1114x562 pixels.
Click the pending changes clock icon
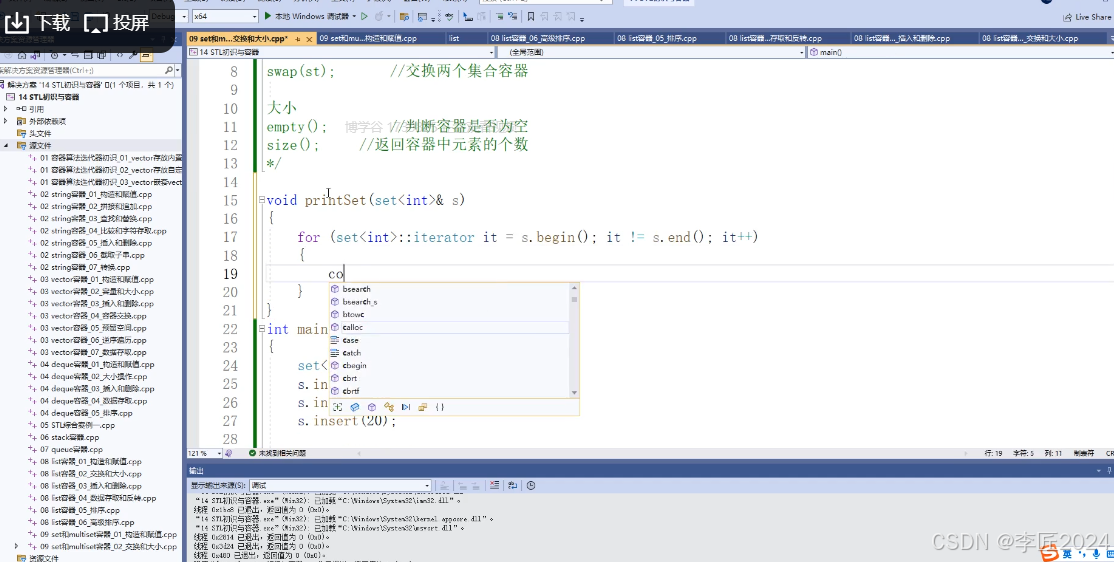[x=55, y=55]
